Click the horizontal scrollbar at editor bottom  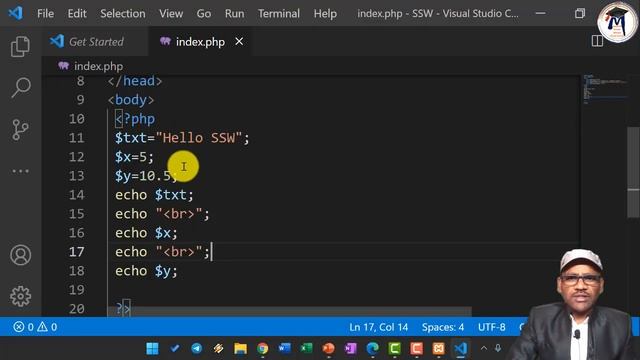[x=290, y=311]
